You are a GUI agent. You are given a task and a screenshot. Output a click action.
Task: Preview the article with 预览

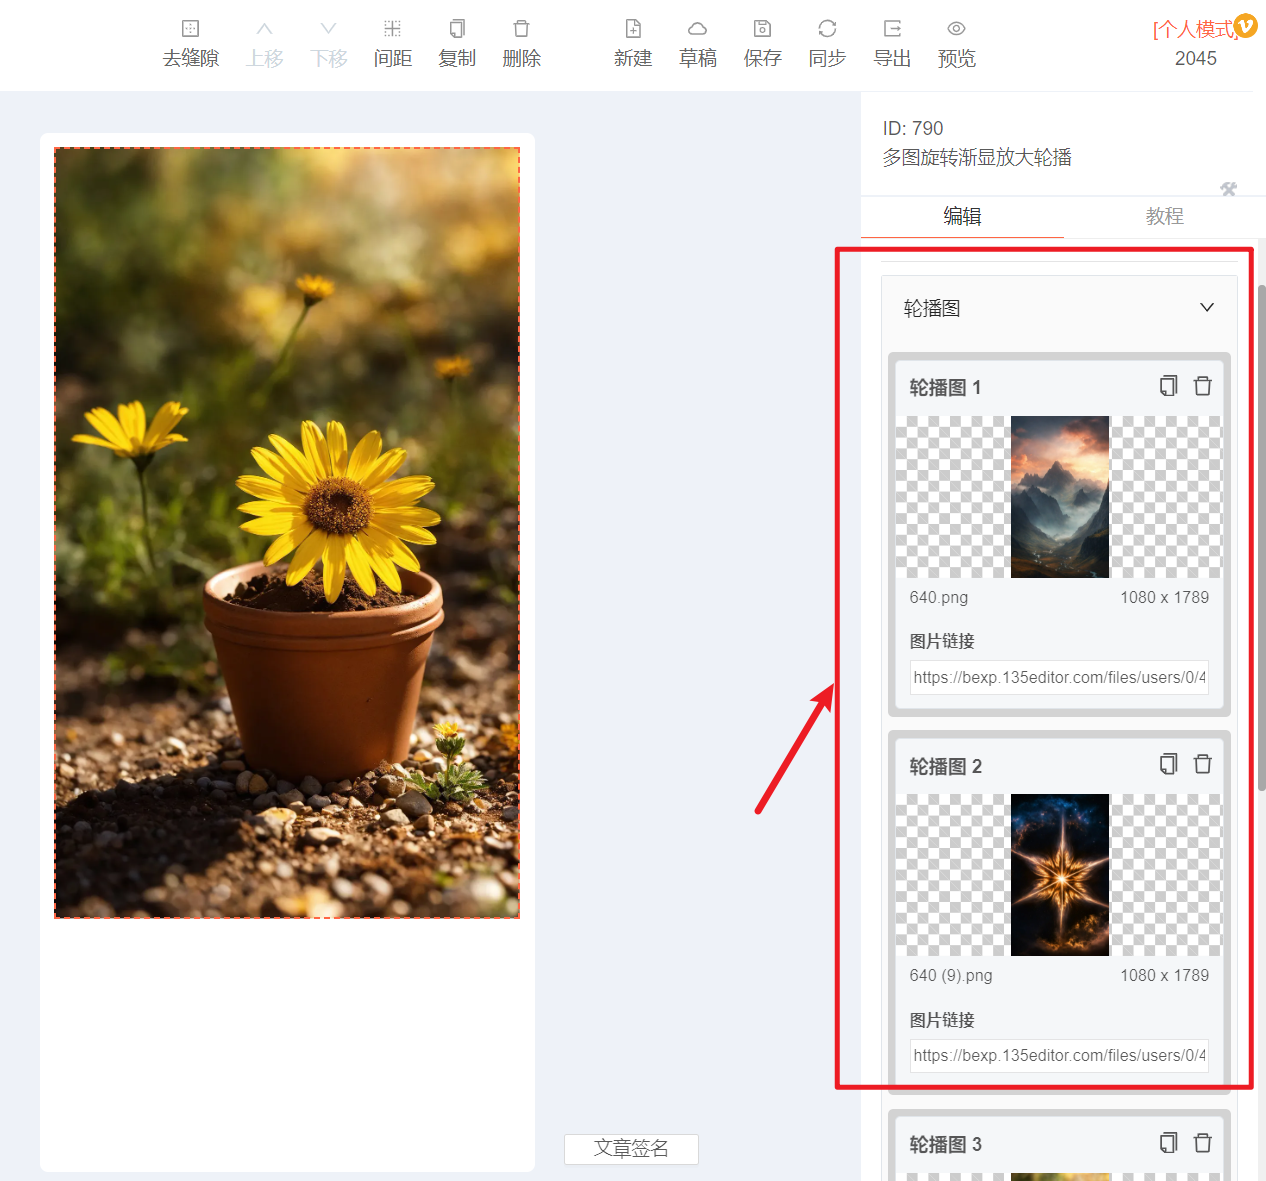pyautogui.click(x=956, y=44)
